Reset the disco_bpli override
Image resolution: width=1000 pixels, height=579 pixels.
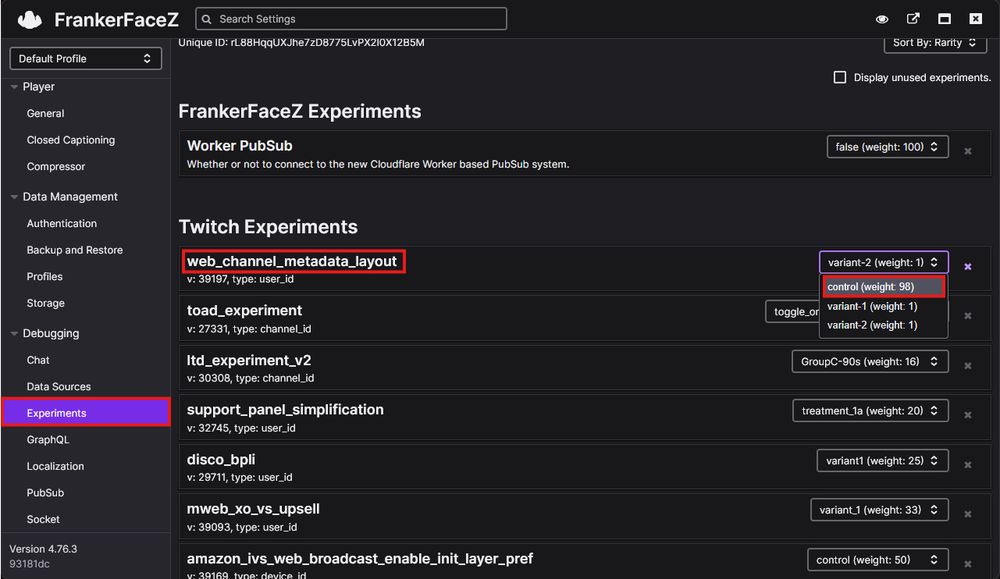pyautogui.click(x=967, y=465)
